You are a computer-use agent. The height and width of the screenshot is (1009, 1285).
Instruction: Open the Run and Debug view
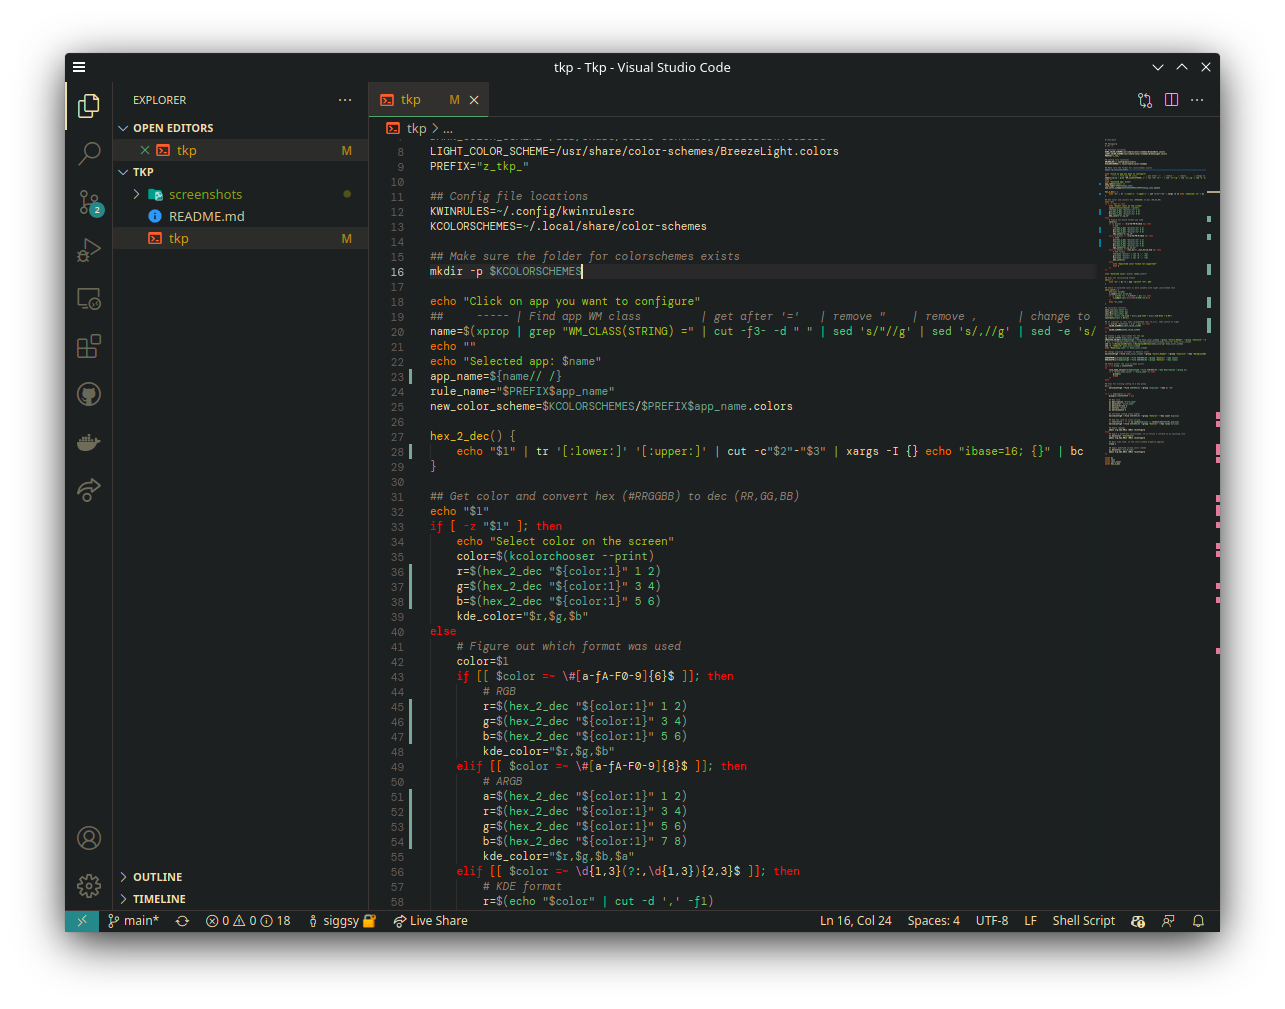click(89, 250)
